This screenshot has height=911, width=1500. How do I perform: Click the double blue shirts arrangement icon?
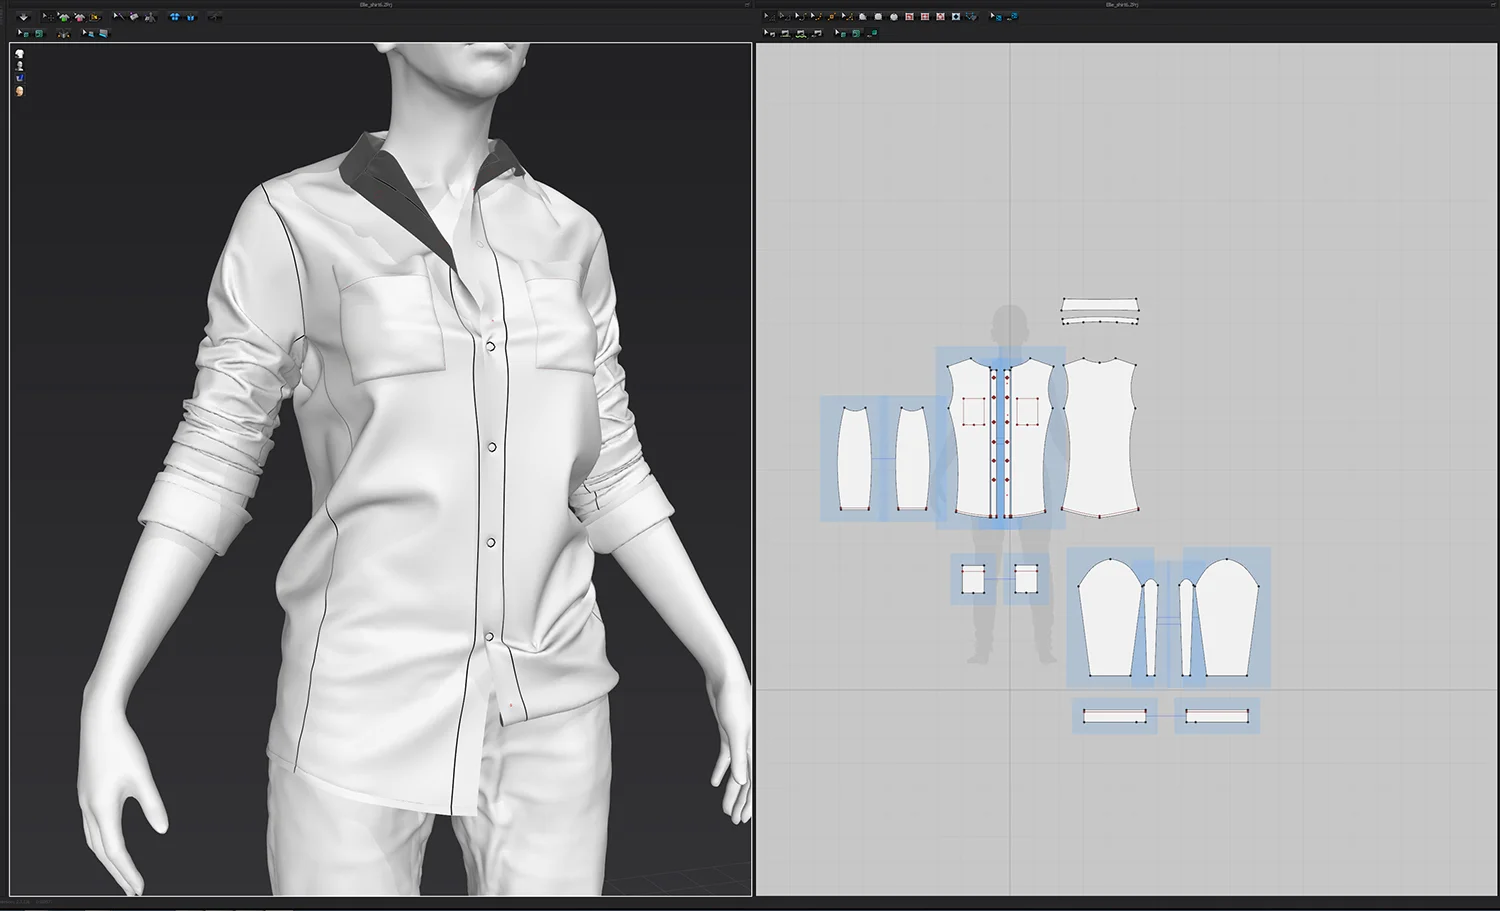[175, 17]
